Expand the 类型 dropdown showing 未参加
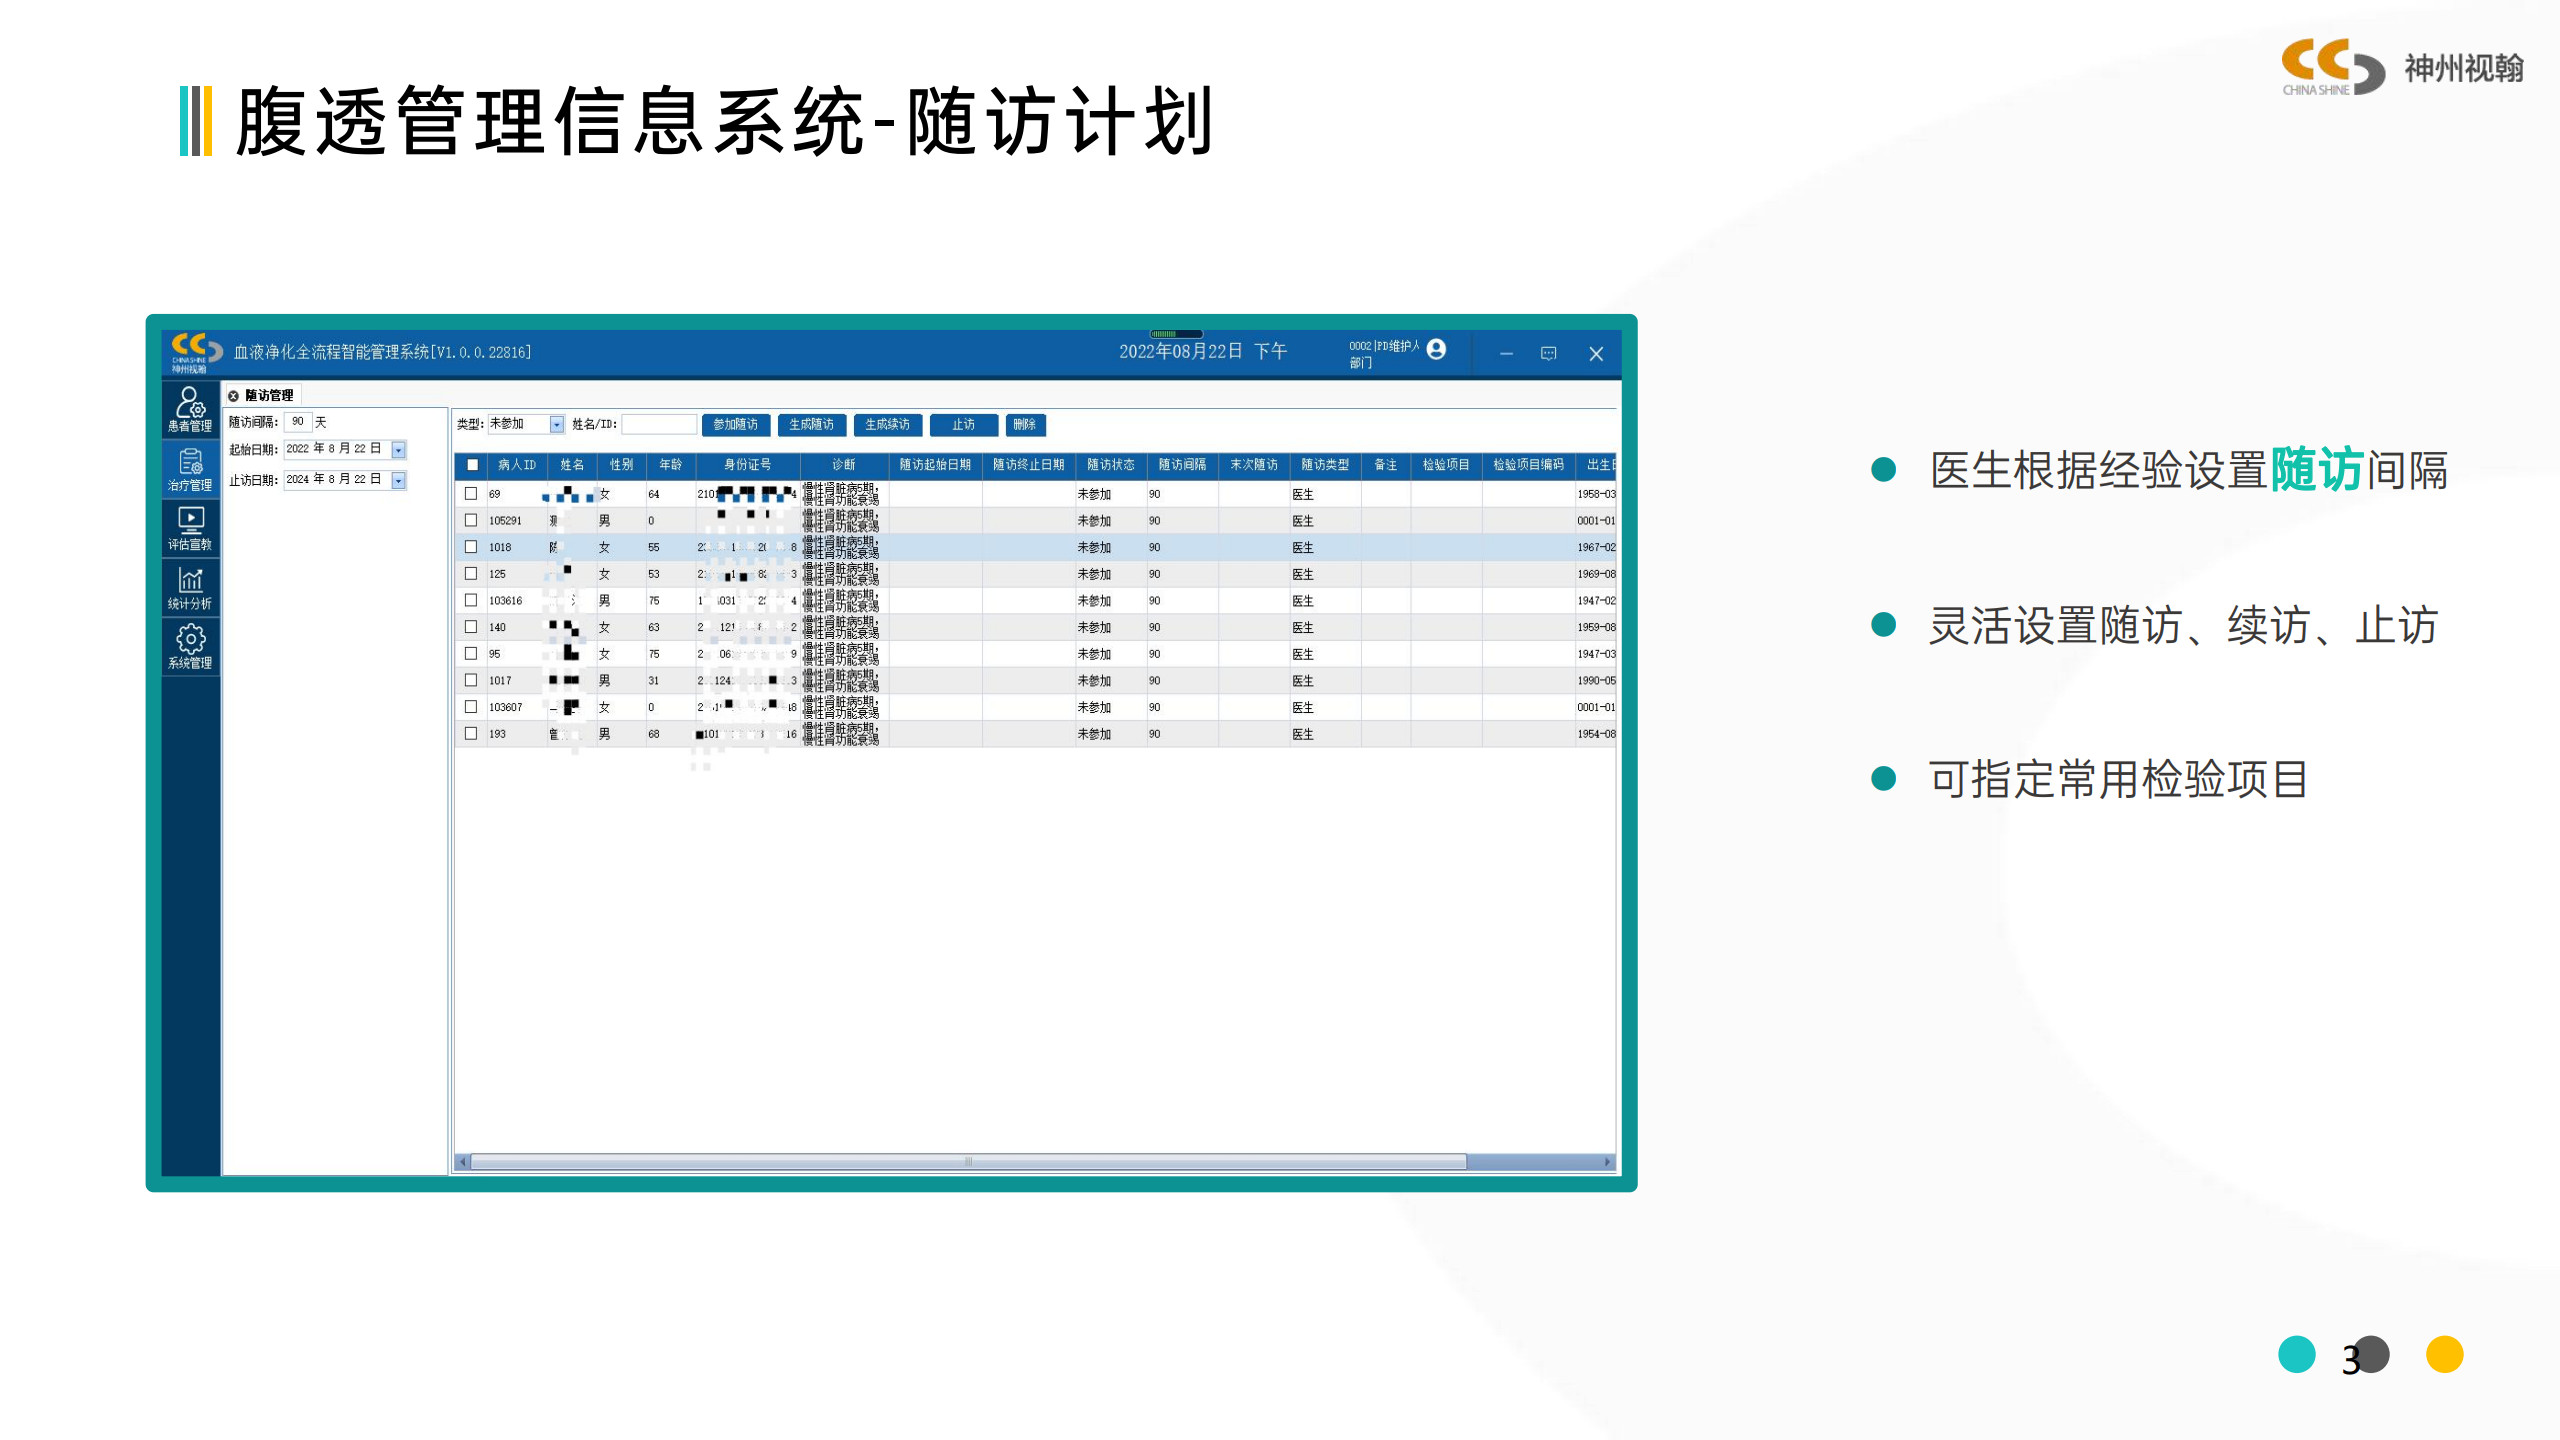 557,425
